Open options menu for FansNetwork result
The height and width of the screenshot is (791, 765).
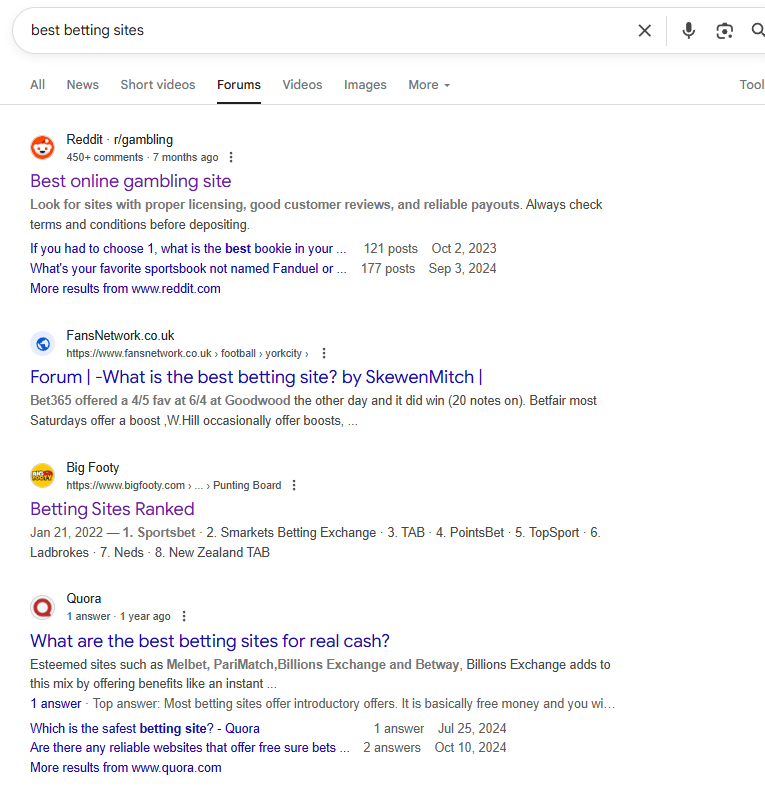pos(323,353)
